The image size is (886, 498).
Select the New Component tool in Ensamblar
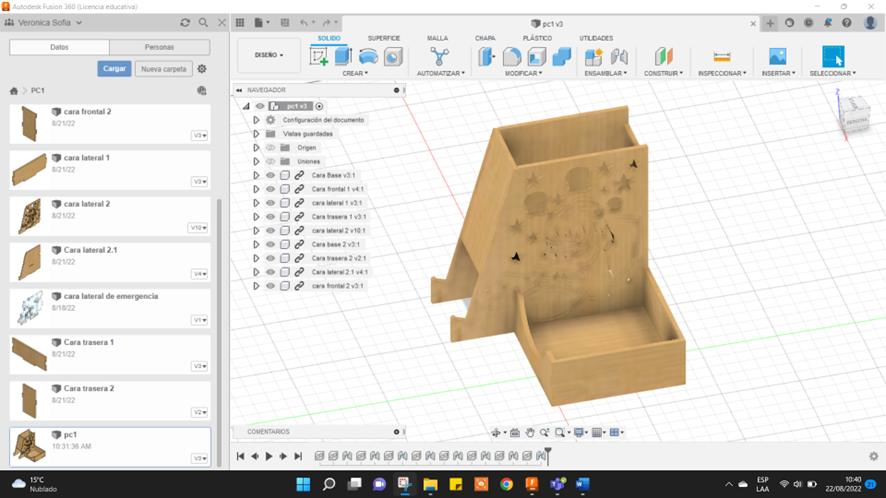pyautogui.click(x=593, y=57)
